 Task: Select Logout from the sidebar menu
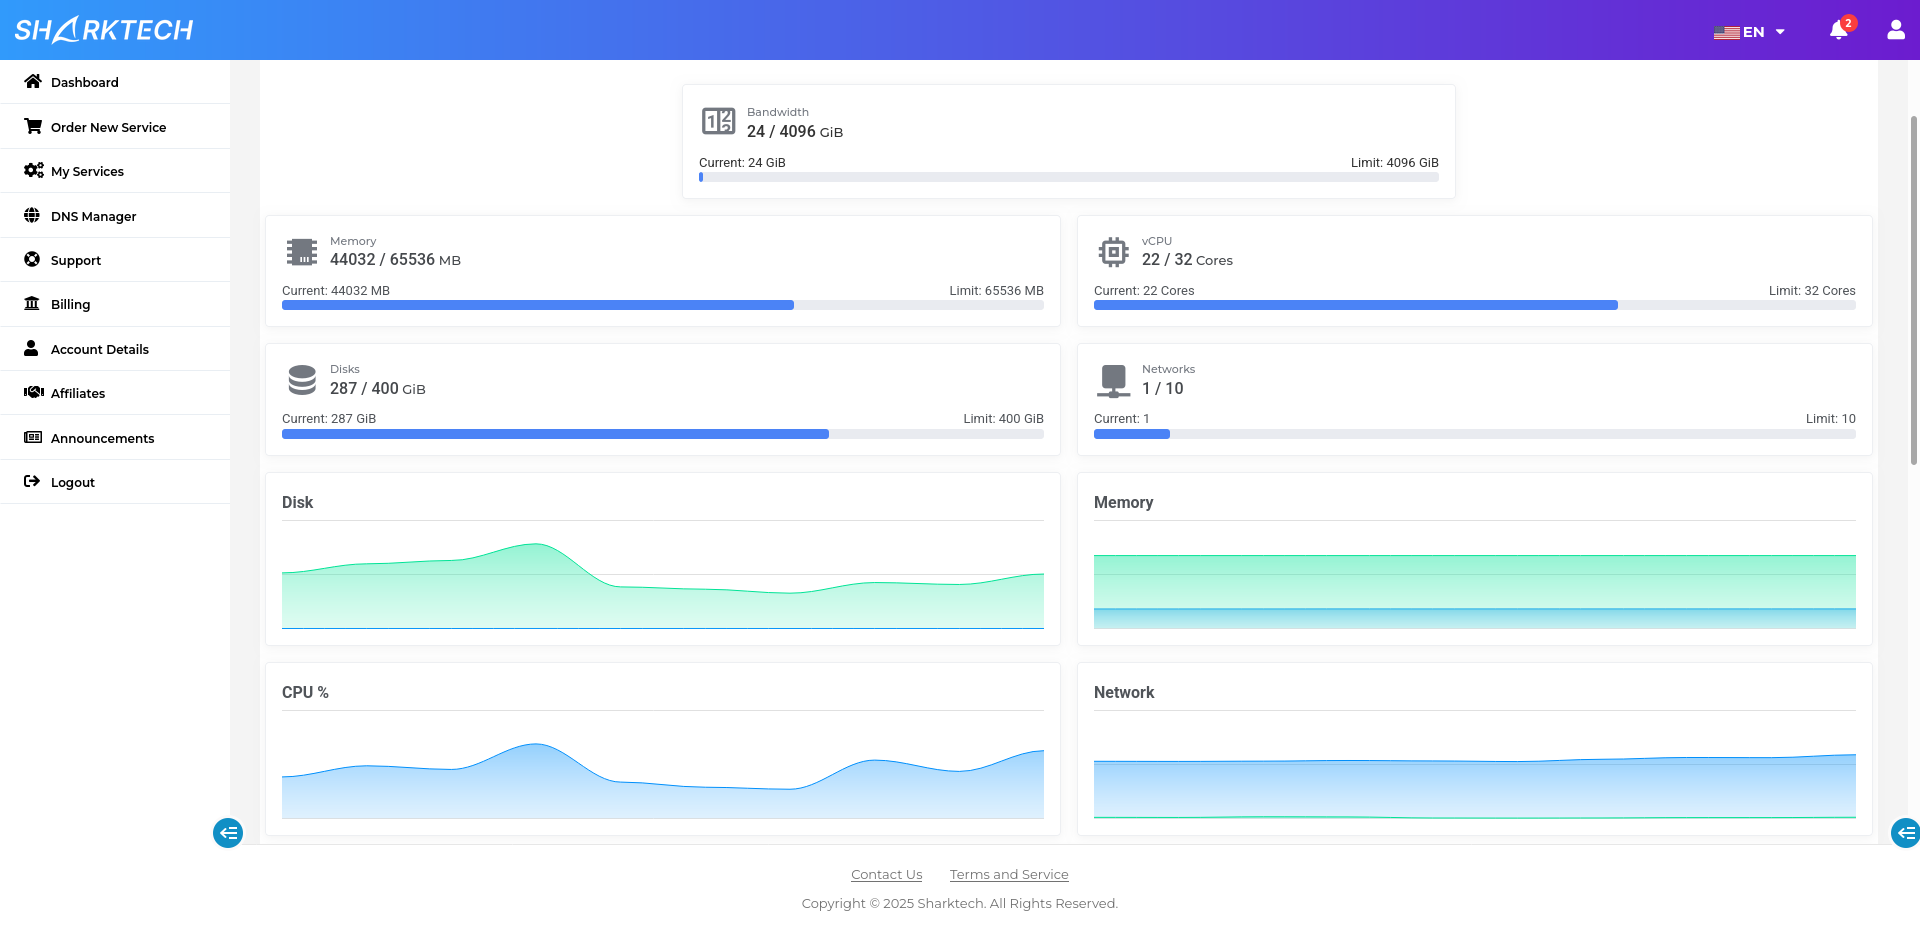pyautogui.click(x=72, y=482)
